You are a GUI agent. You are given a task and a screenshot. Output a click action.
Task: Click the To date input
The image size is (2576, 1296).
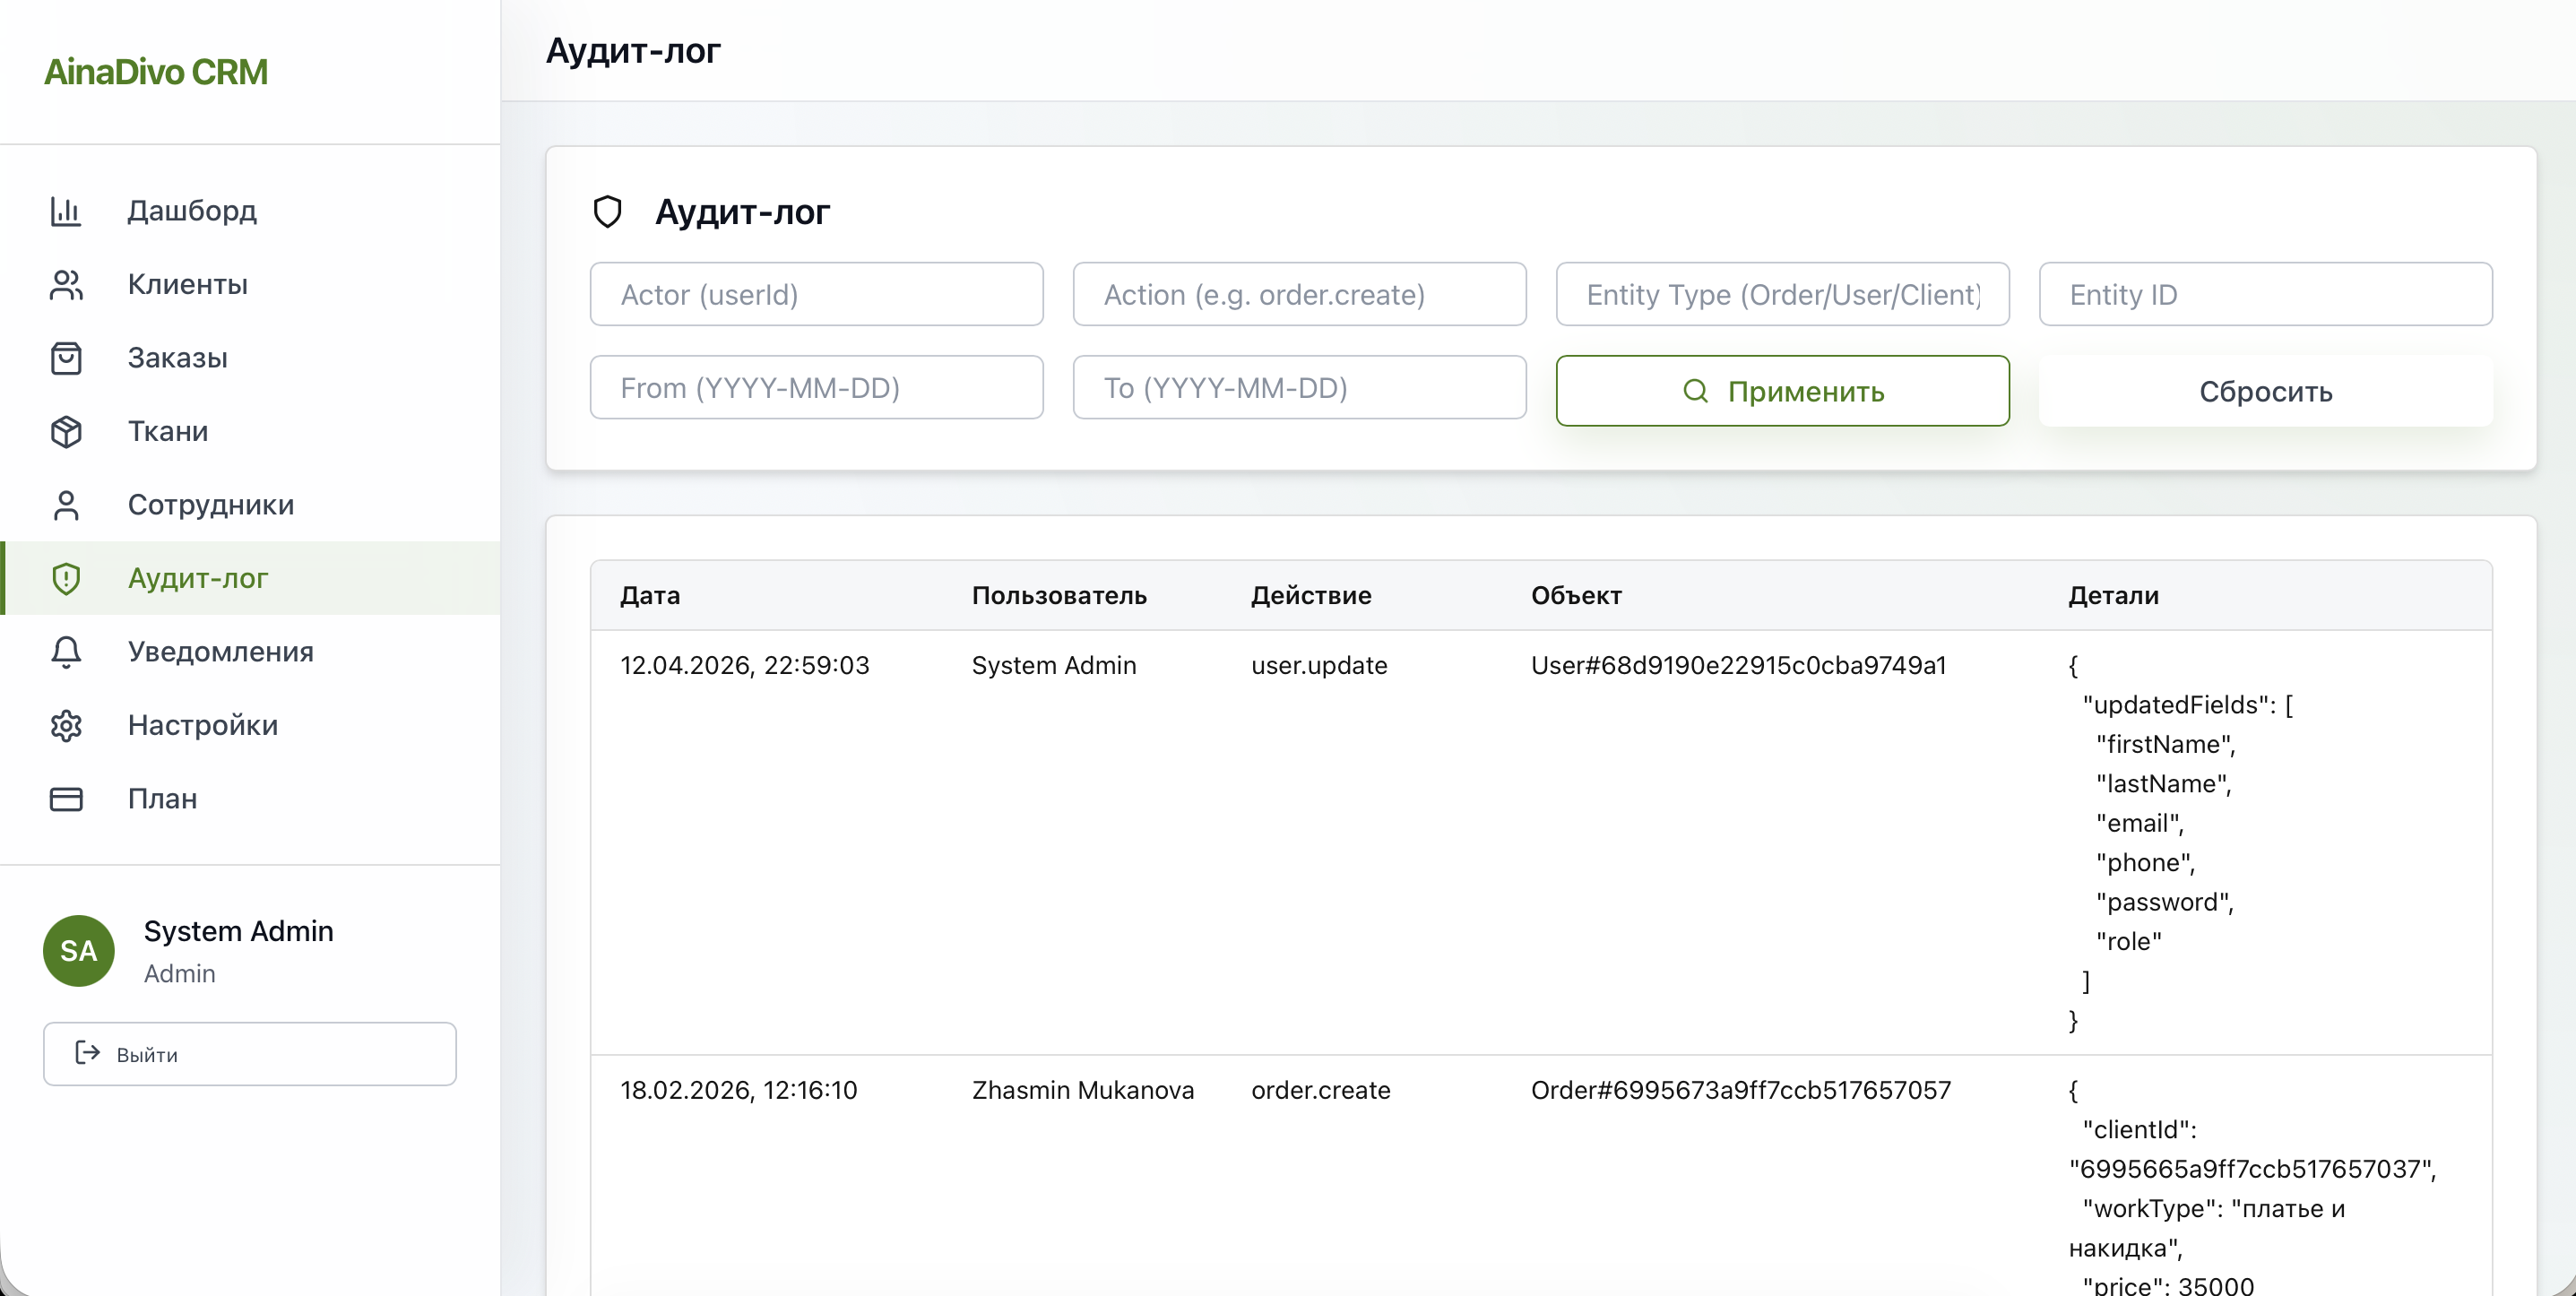pos(1299,387)
